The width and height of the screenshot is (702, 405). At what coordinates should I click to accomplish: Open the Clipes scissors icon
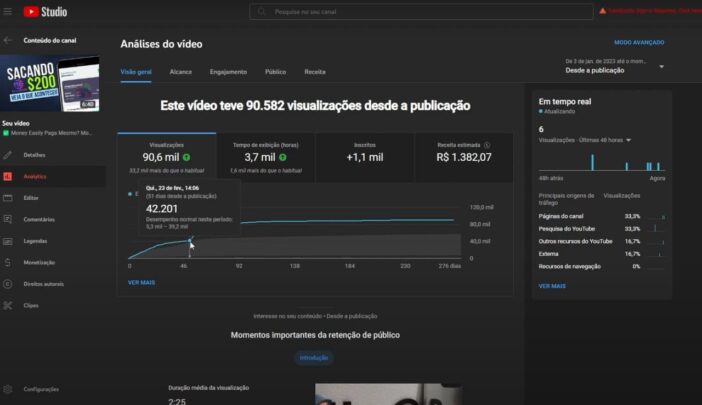8,305
